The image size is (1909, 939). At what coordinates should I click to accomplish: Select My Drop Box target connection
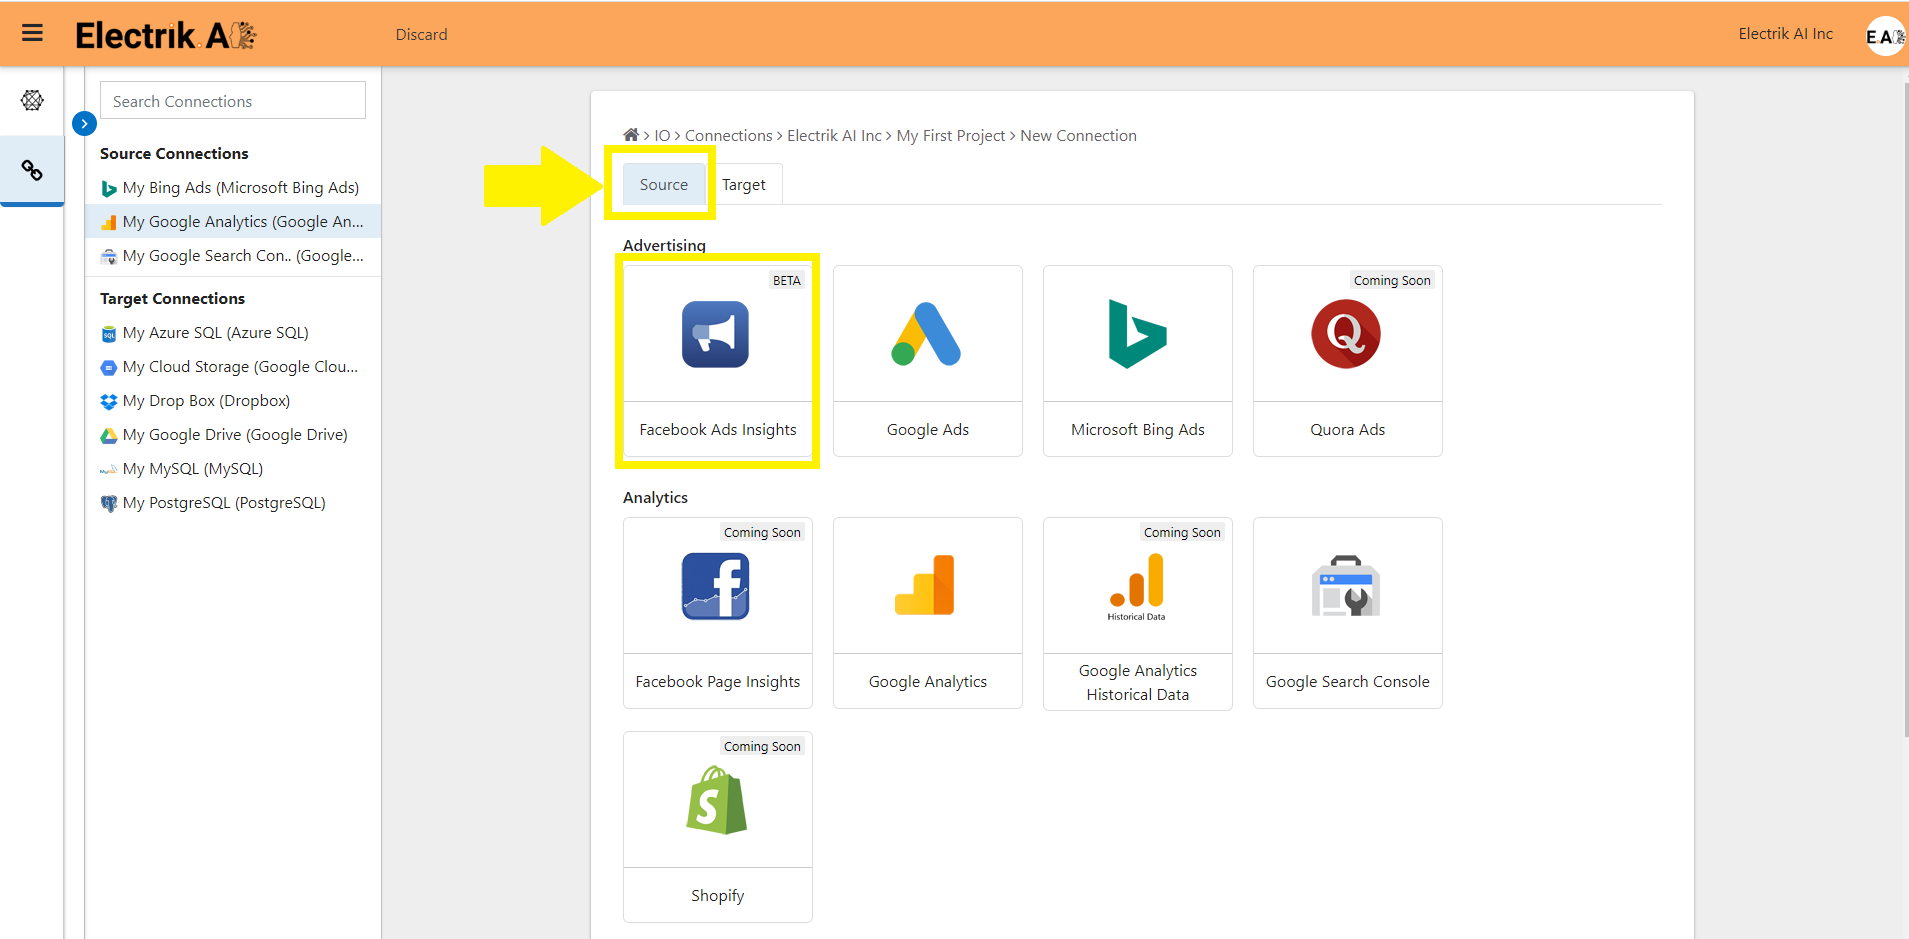(205, 400)
